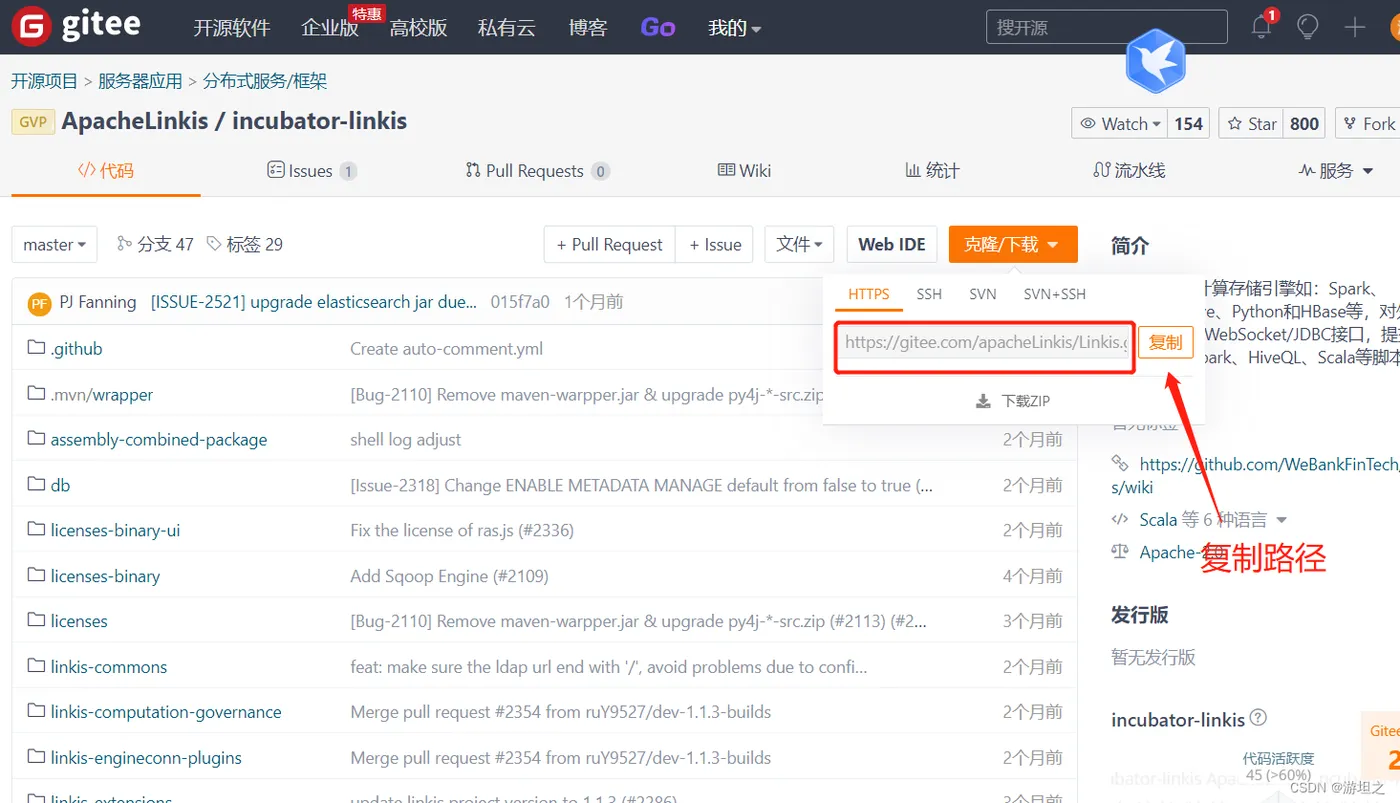Click the linkis-computation-governance folder icon
Viewport: 1400px width, 803px height.
coord(37,712)
